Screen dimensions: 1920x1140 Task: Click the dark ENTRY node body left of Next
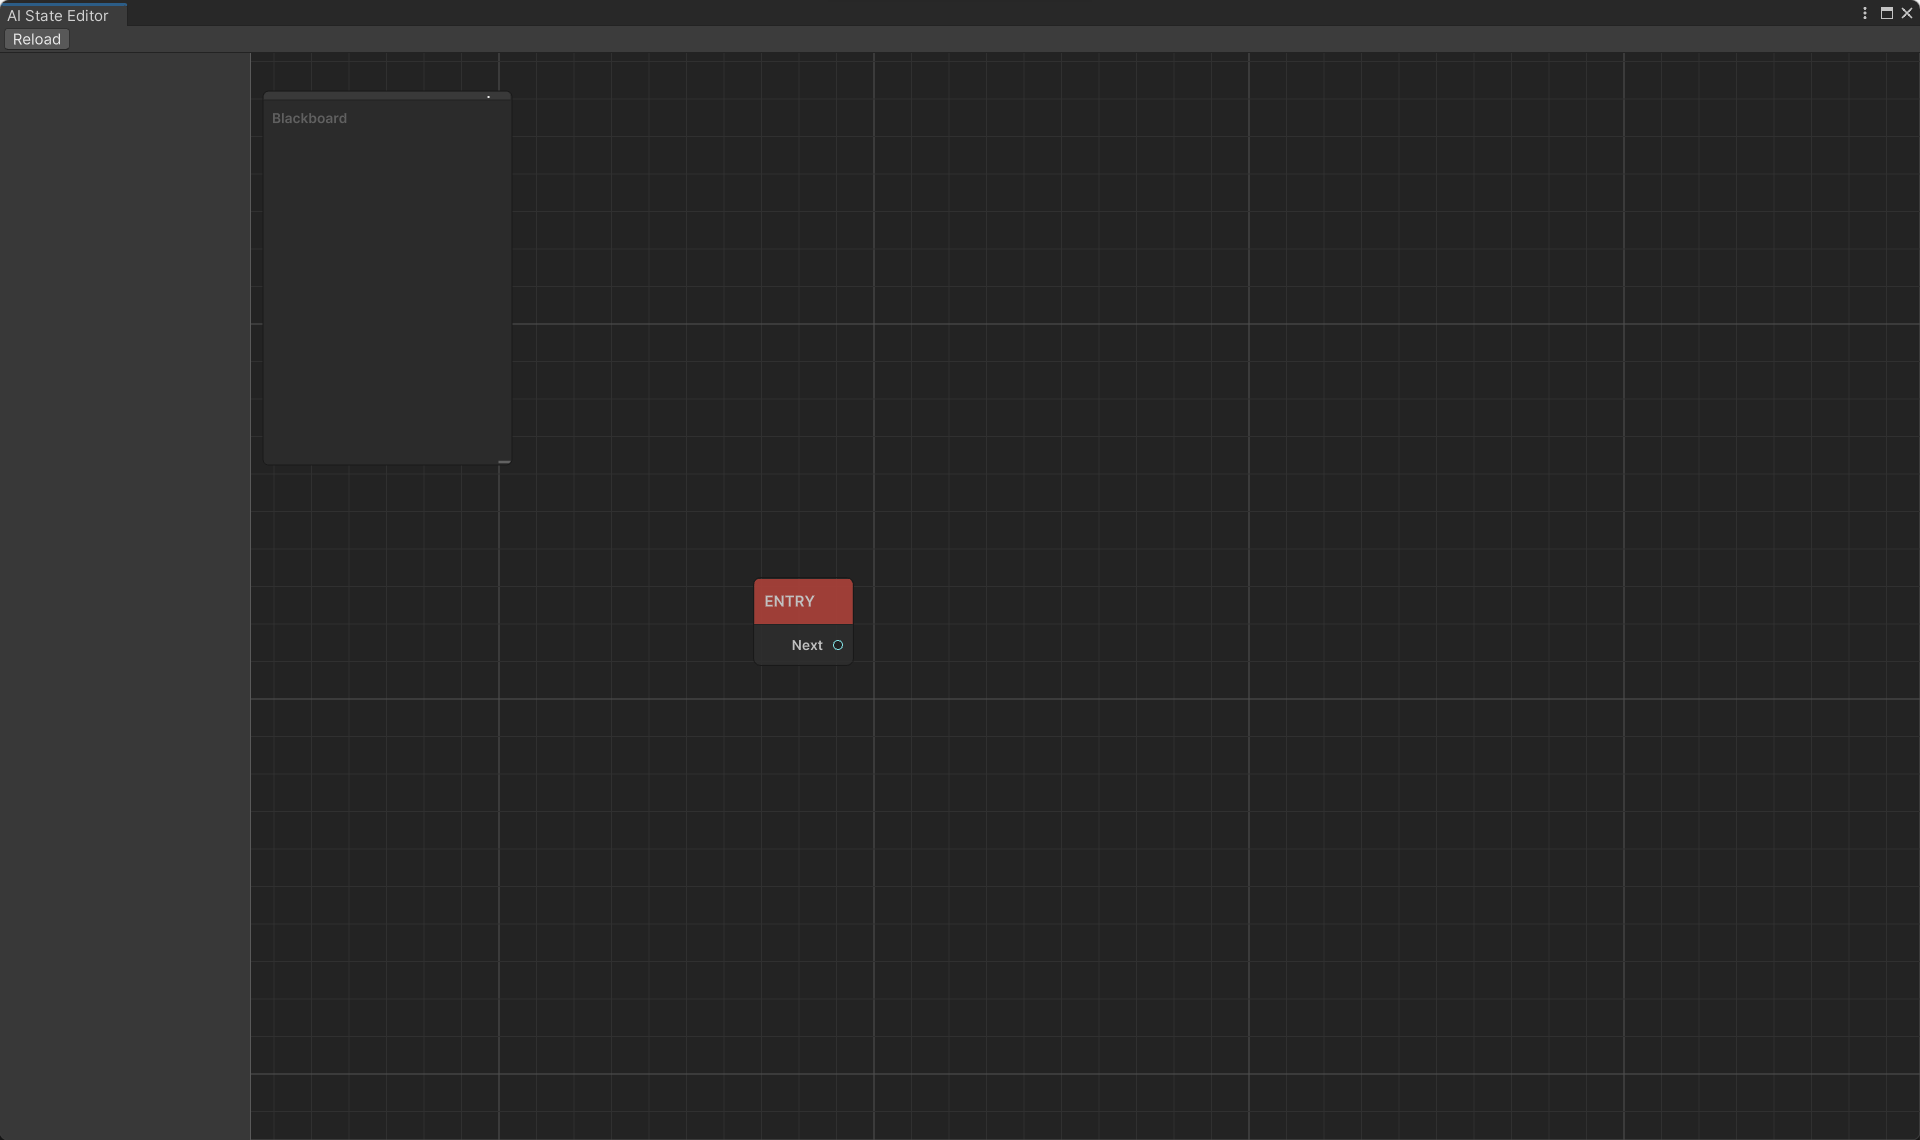tap(772, 645)
